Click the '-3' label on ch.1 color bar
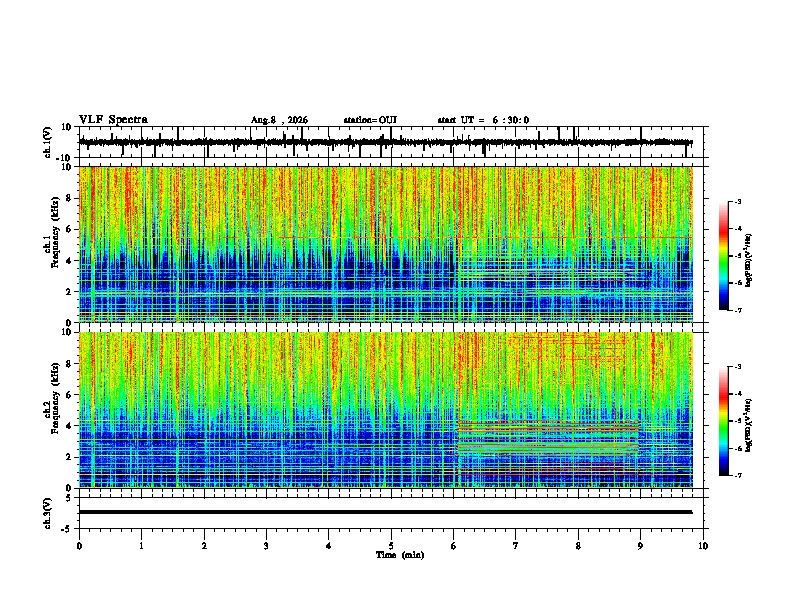The height and width of the screenshot is (612, 792). pos(737,201)
